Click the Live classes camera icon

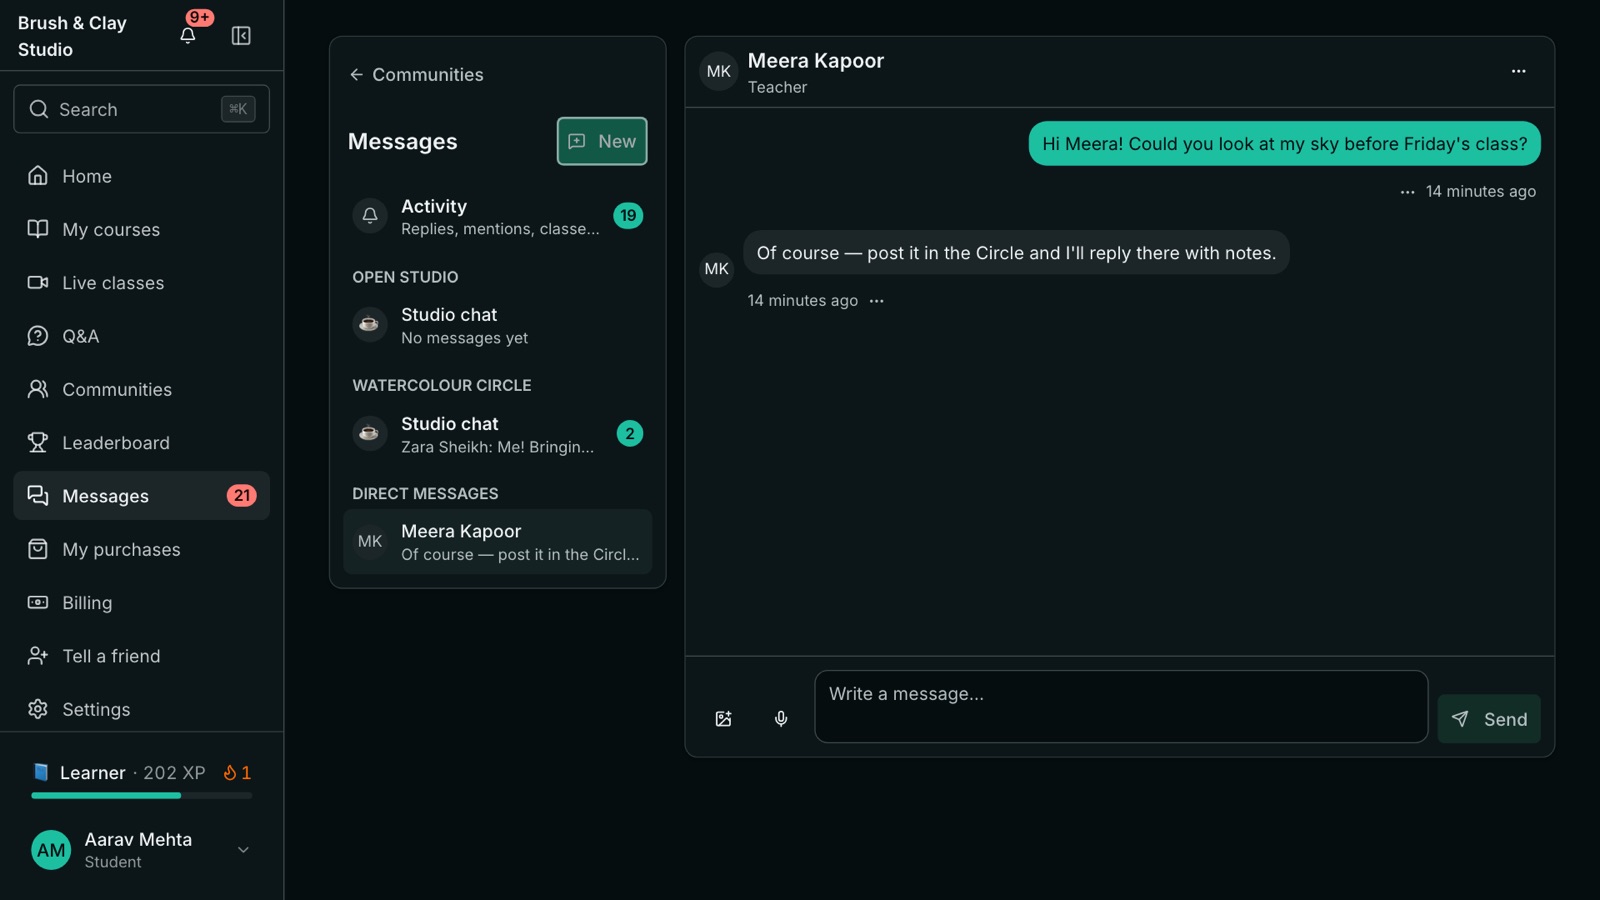point(38,282)
